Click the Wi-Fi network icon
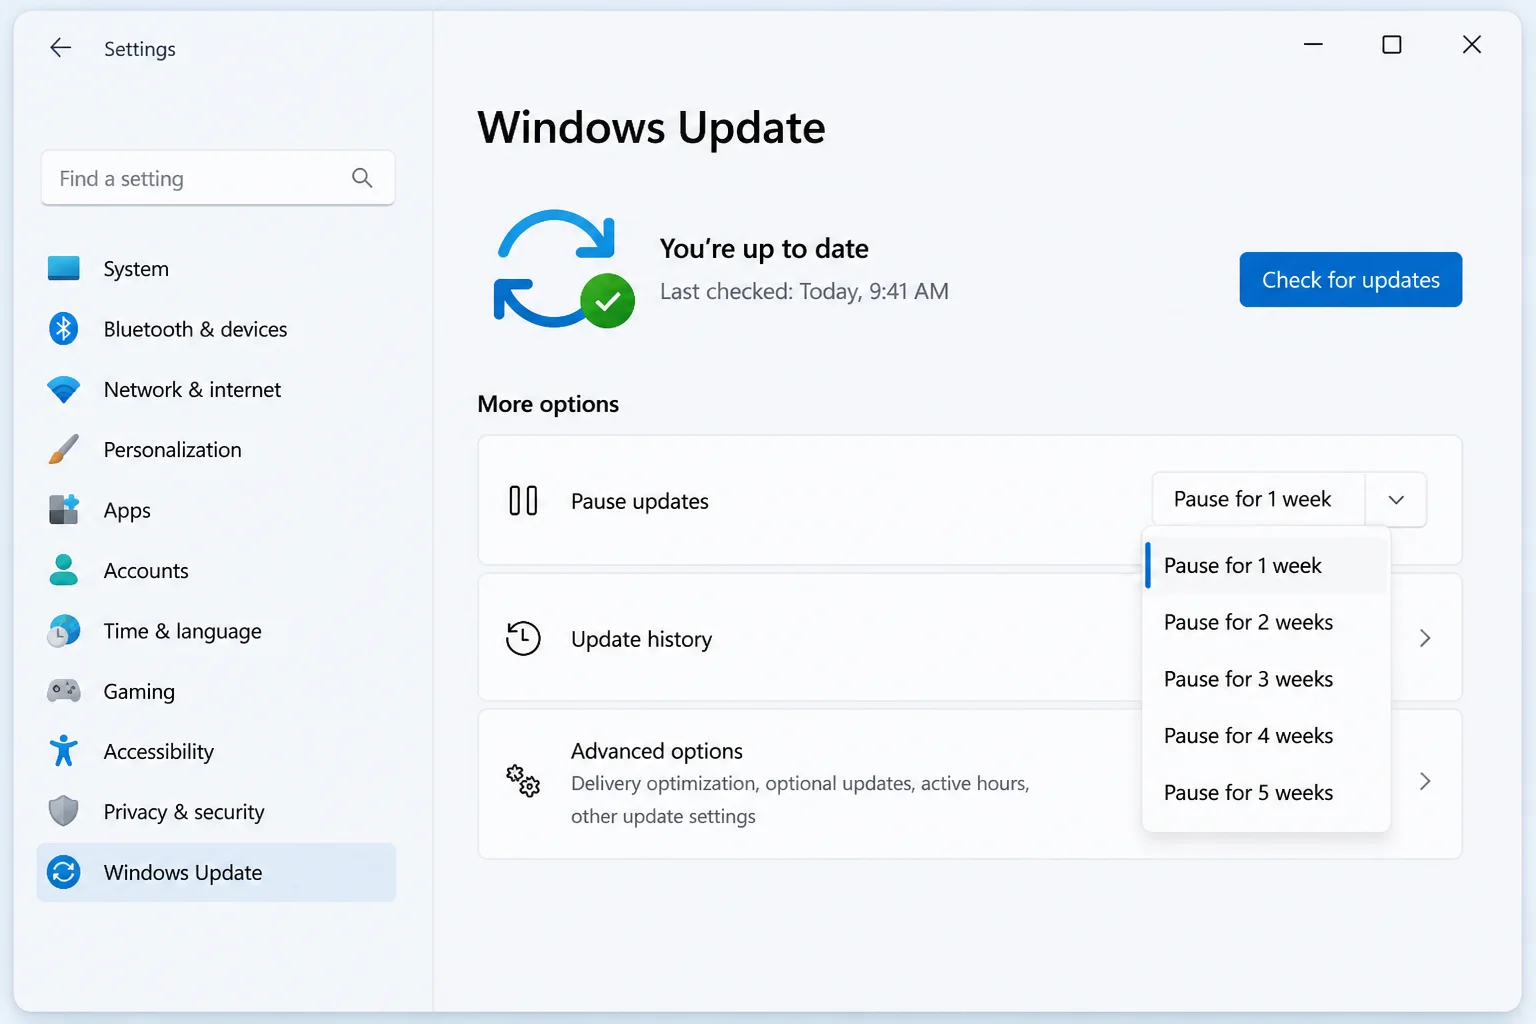The height and width of the screenshot is (1024, 1536). (64, 390)
